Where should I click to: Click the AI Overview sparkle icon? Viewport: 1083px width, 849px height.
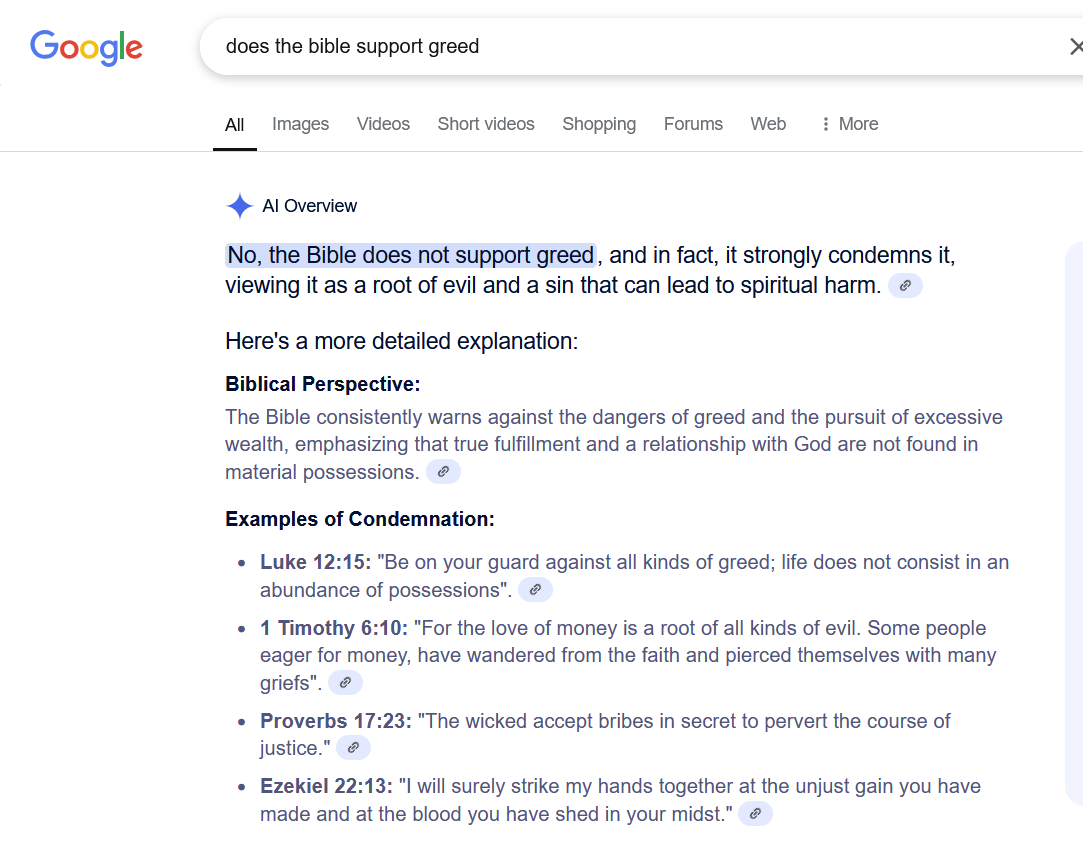pos(239,206)
